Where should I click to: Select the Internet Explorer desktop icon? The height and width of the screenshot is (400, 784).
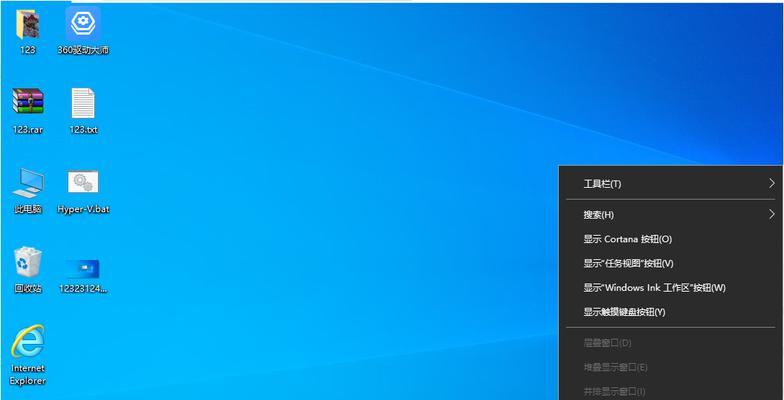tap(28, 341)
